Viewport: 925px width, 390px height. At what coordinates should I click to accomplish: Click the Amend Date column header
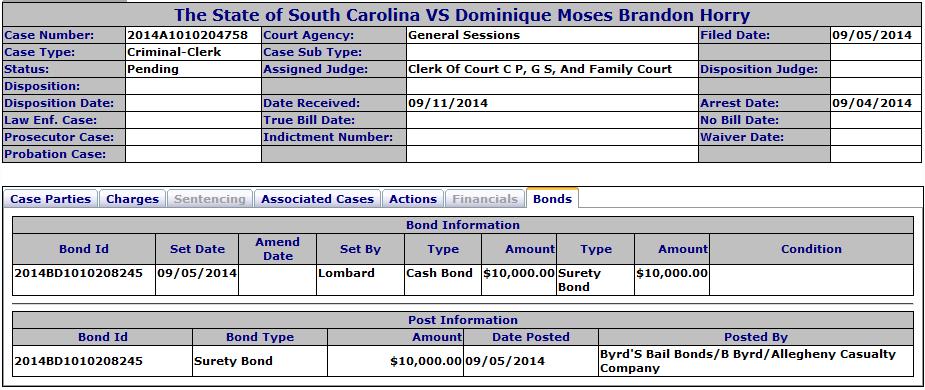(x=277, y=249)
